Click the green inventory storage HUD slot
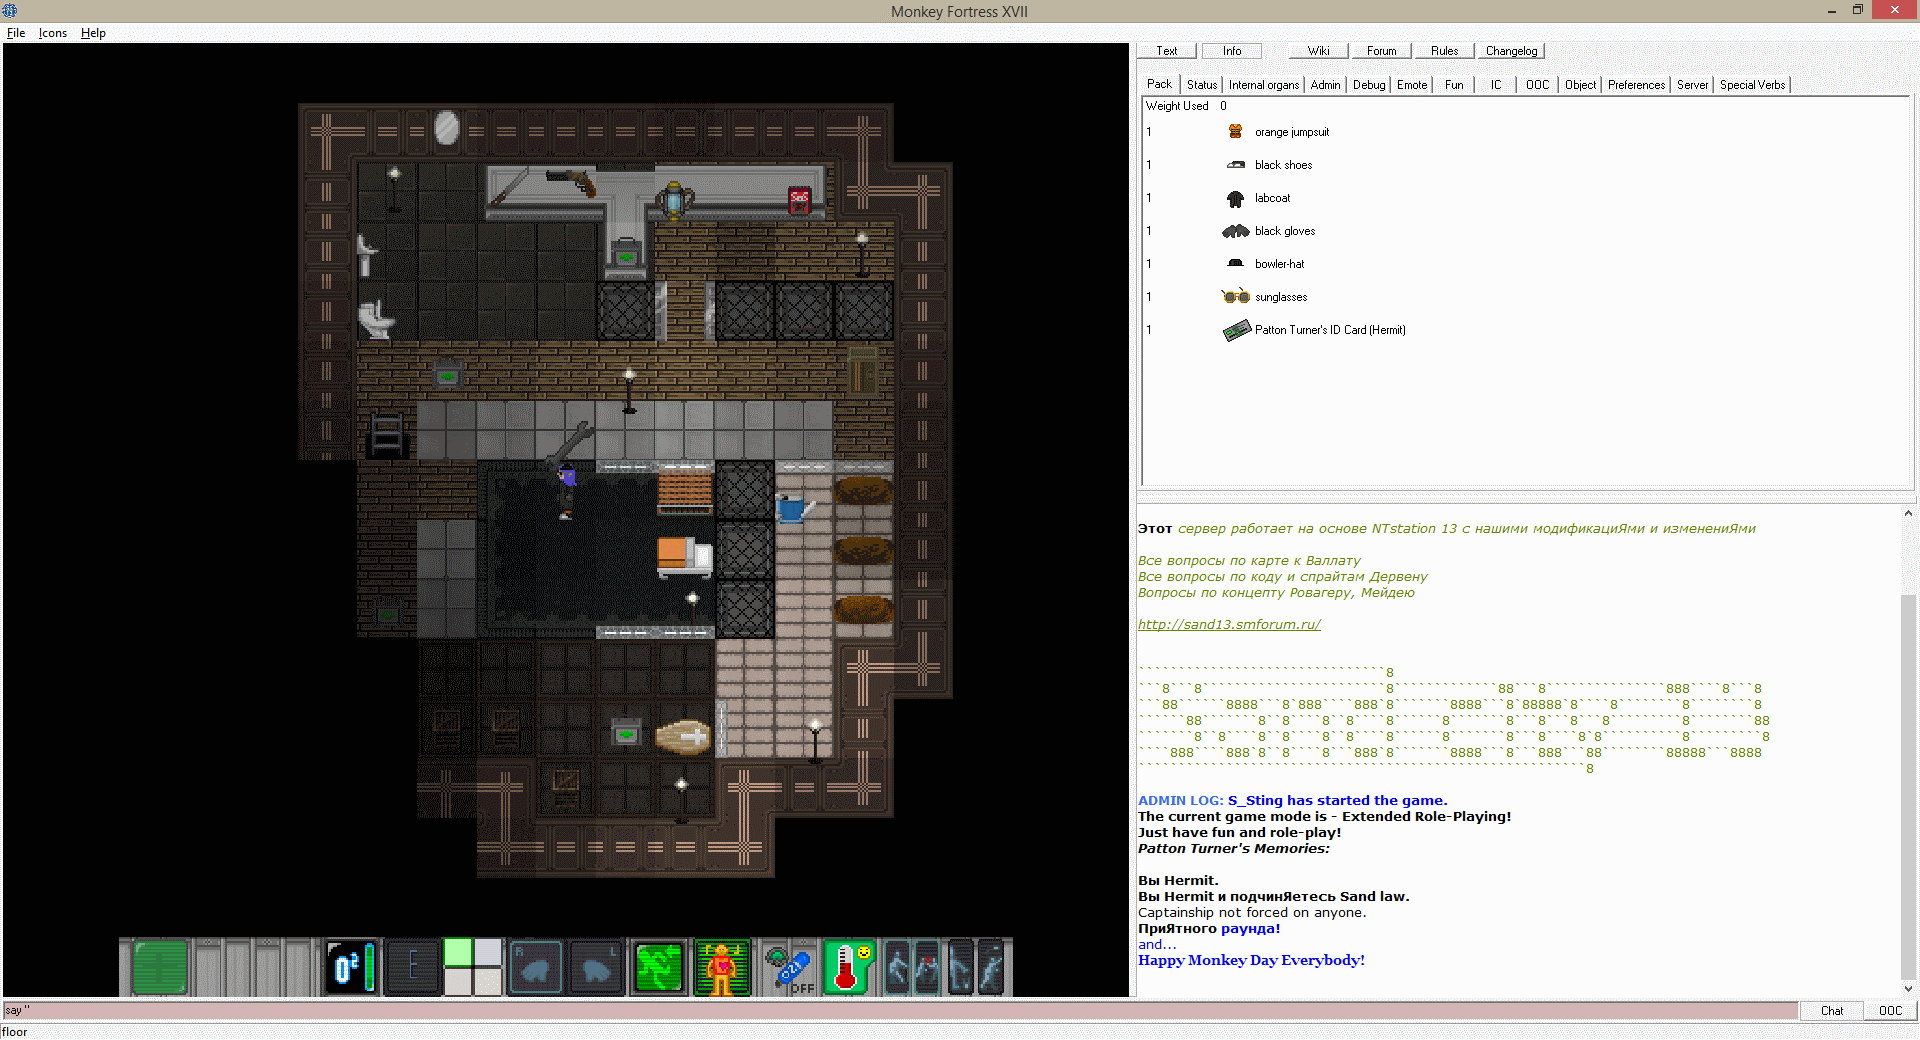 [x=160, y=968]
